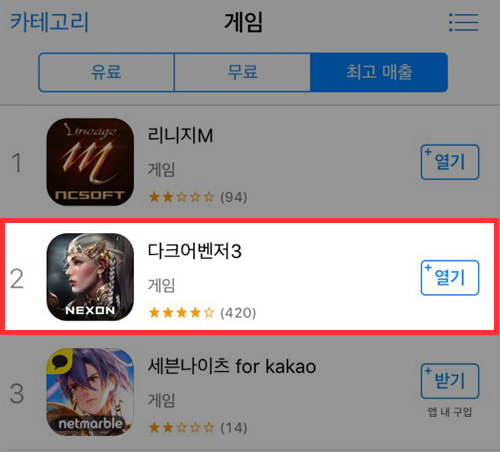Screen dimensions: 500x452
Task: Open the list view icon at top right
Action: [x=464, y=22]
